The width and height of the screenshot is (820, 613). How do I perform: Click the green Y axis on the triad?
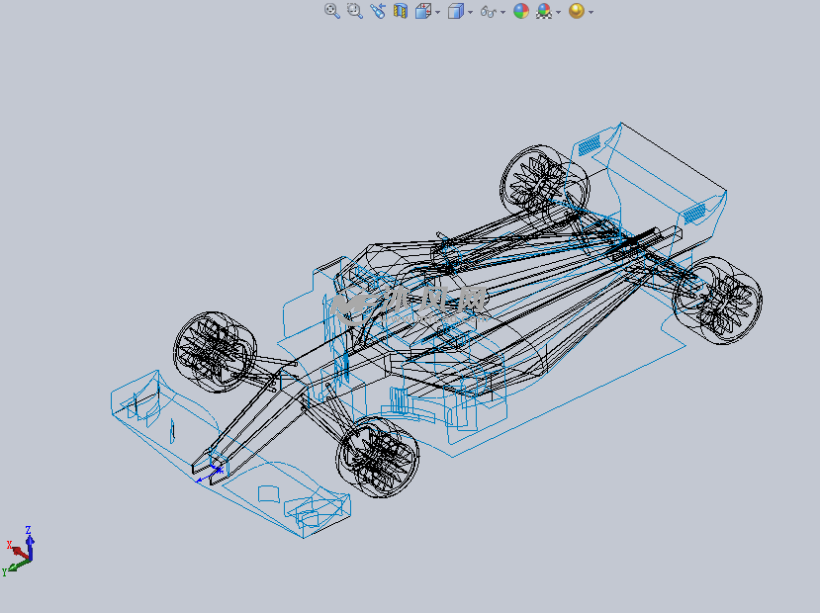tap(13, 568)
